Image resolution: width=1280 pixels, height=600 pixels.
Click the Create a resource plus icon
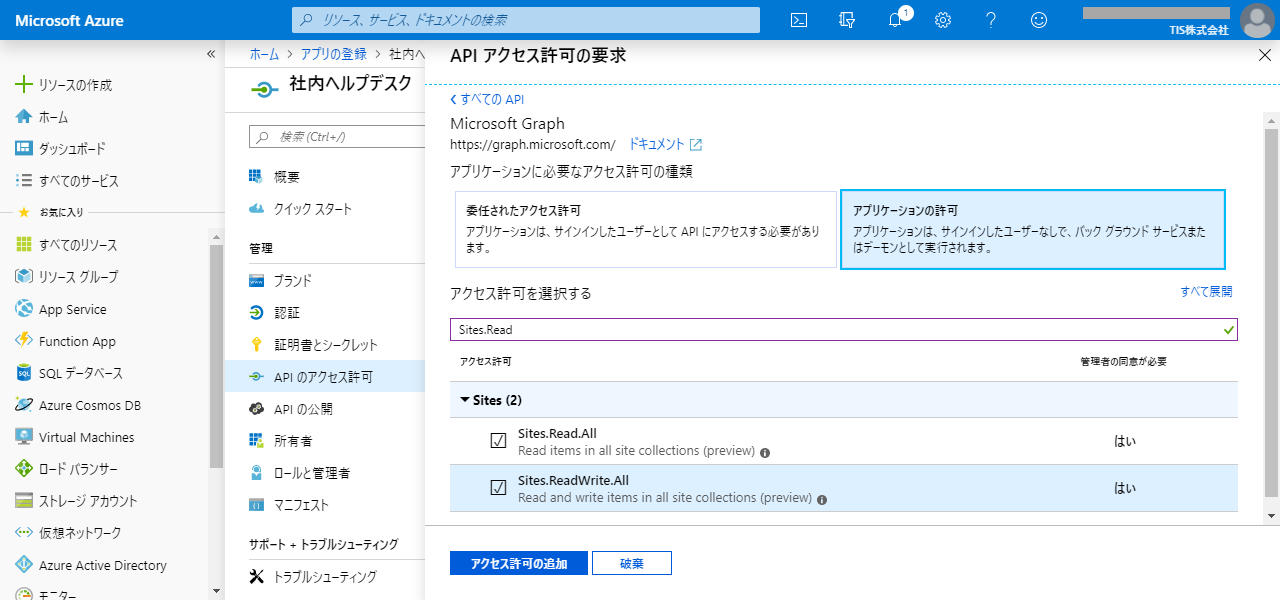coord(24,85)
